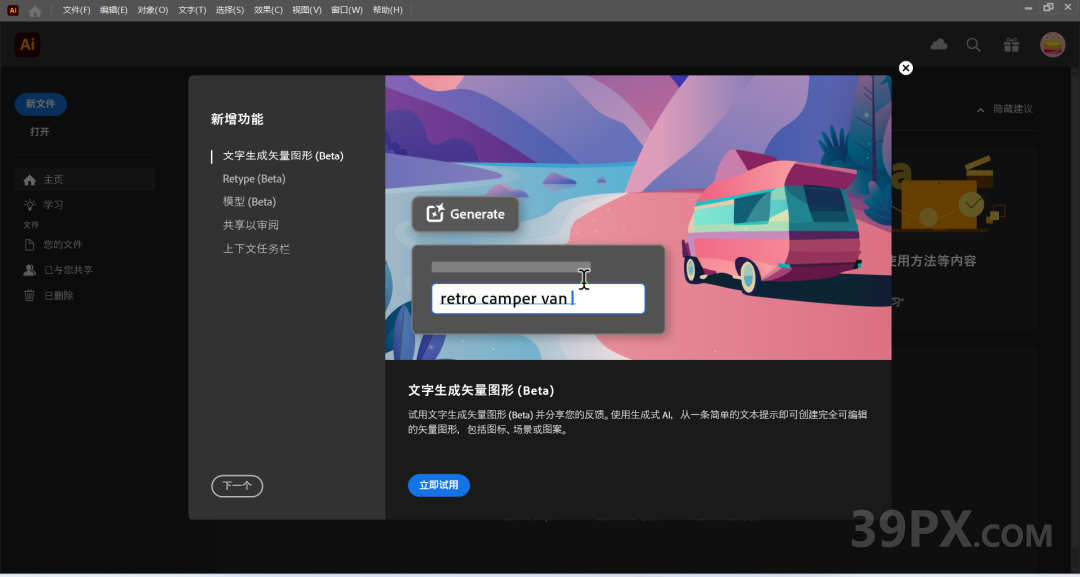Image resolution: width=1080 pixels, height=577 pixels.
Task: Click the 新增功能 heading
Action: pyautogui.click(x=237, y=119)
